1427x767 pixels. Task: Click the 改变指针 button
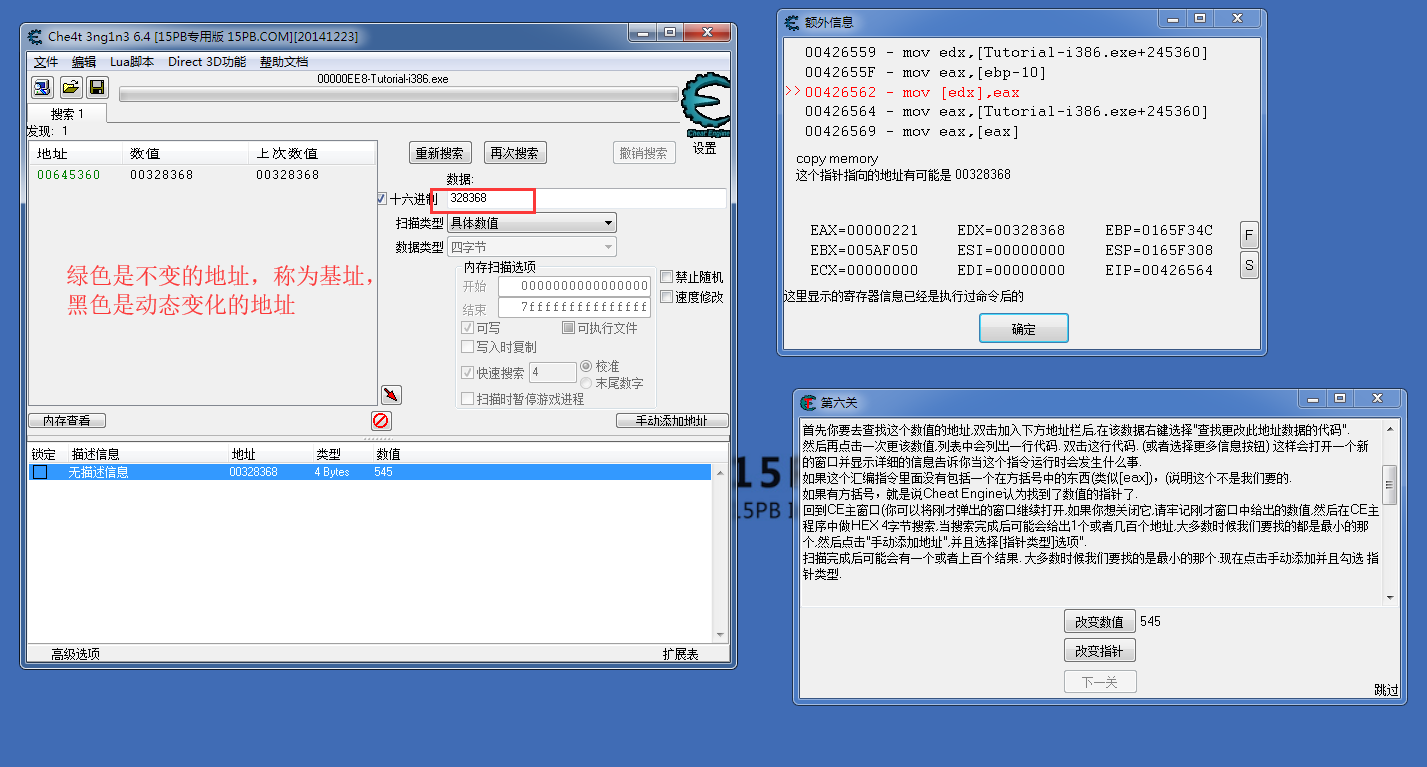coord(1099,651)
